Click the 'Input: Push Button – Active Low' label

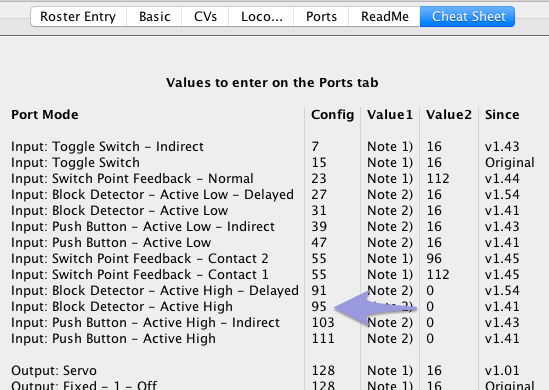111,243
